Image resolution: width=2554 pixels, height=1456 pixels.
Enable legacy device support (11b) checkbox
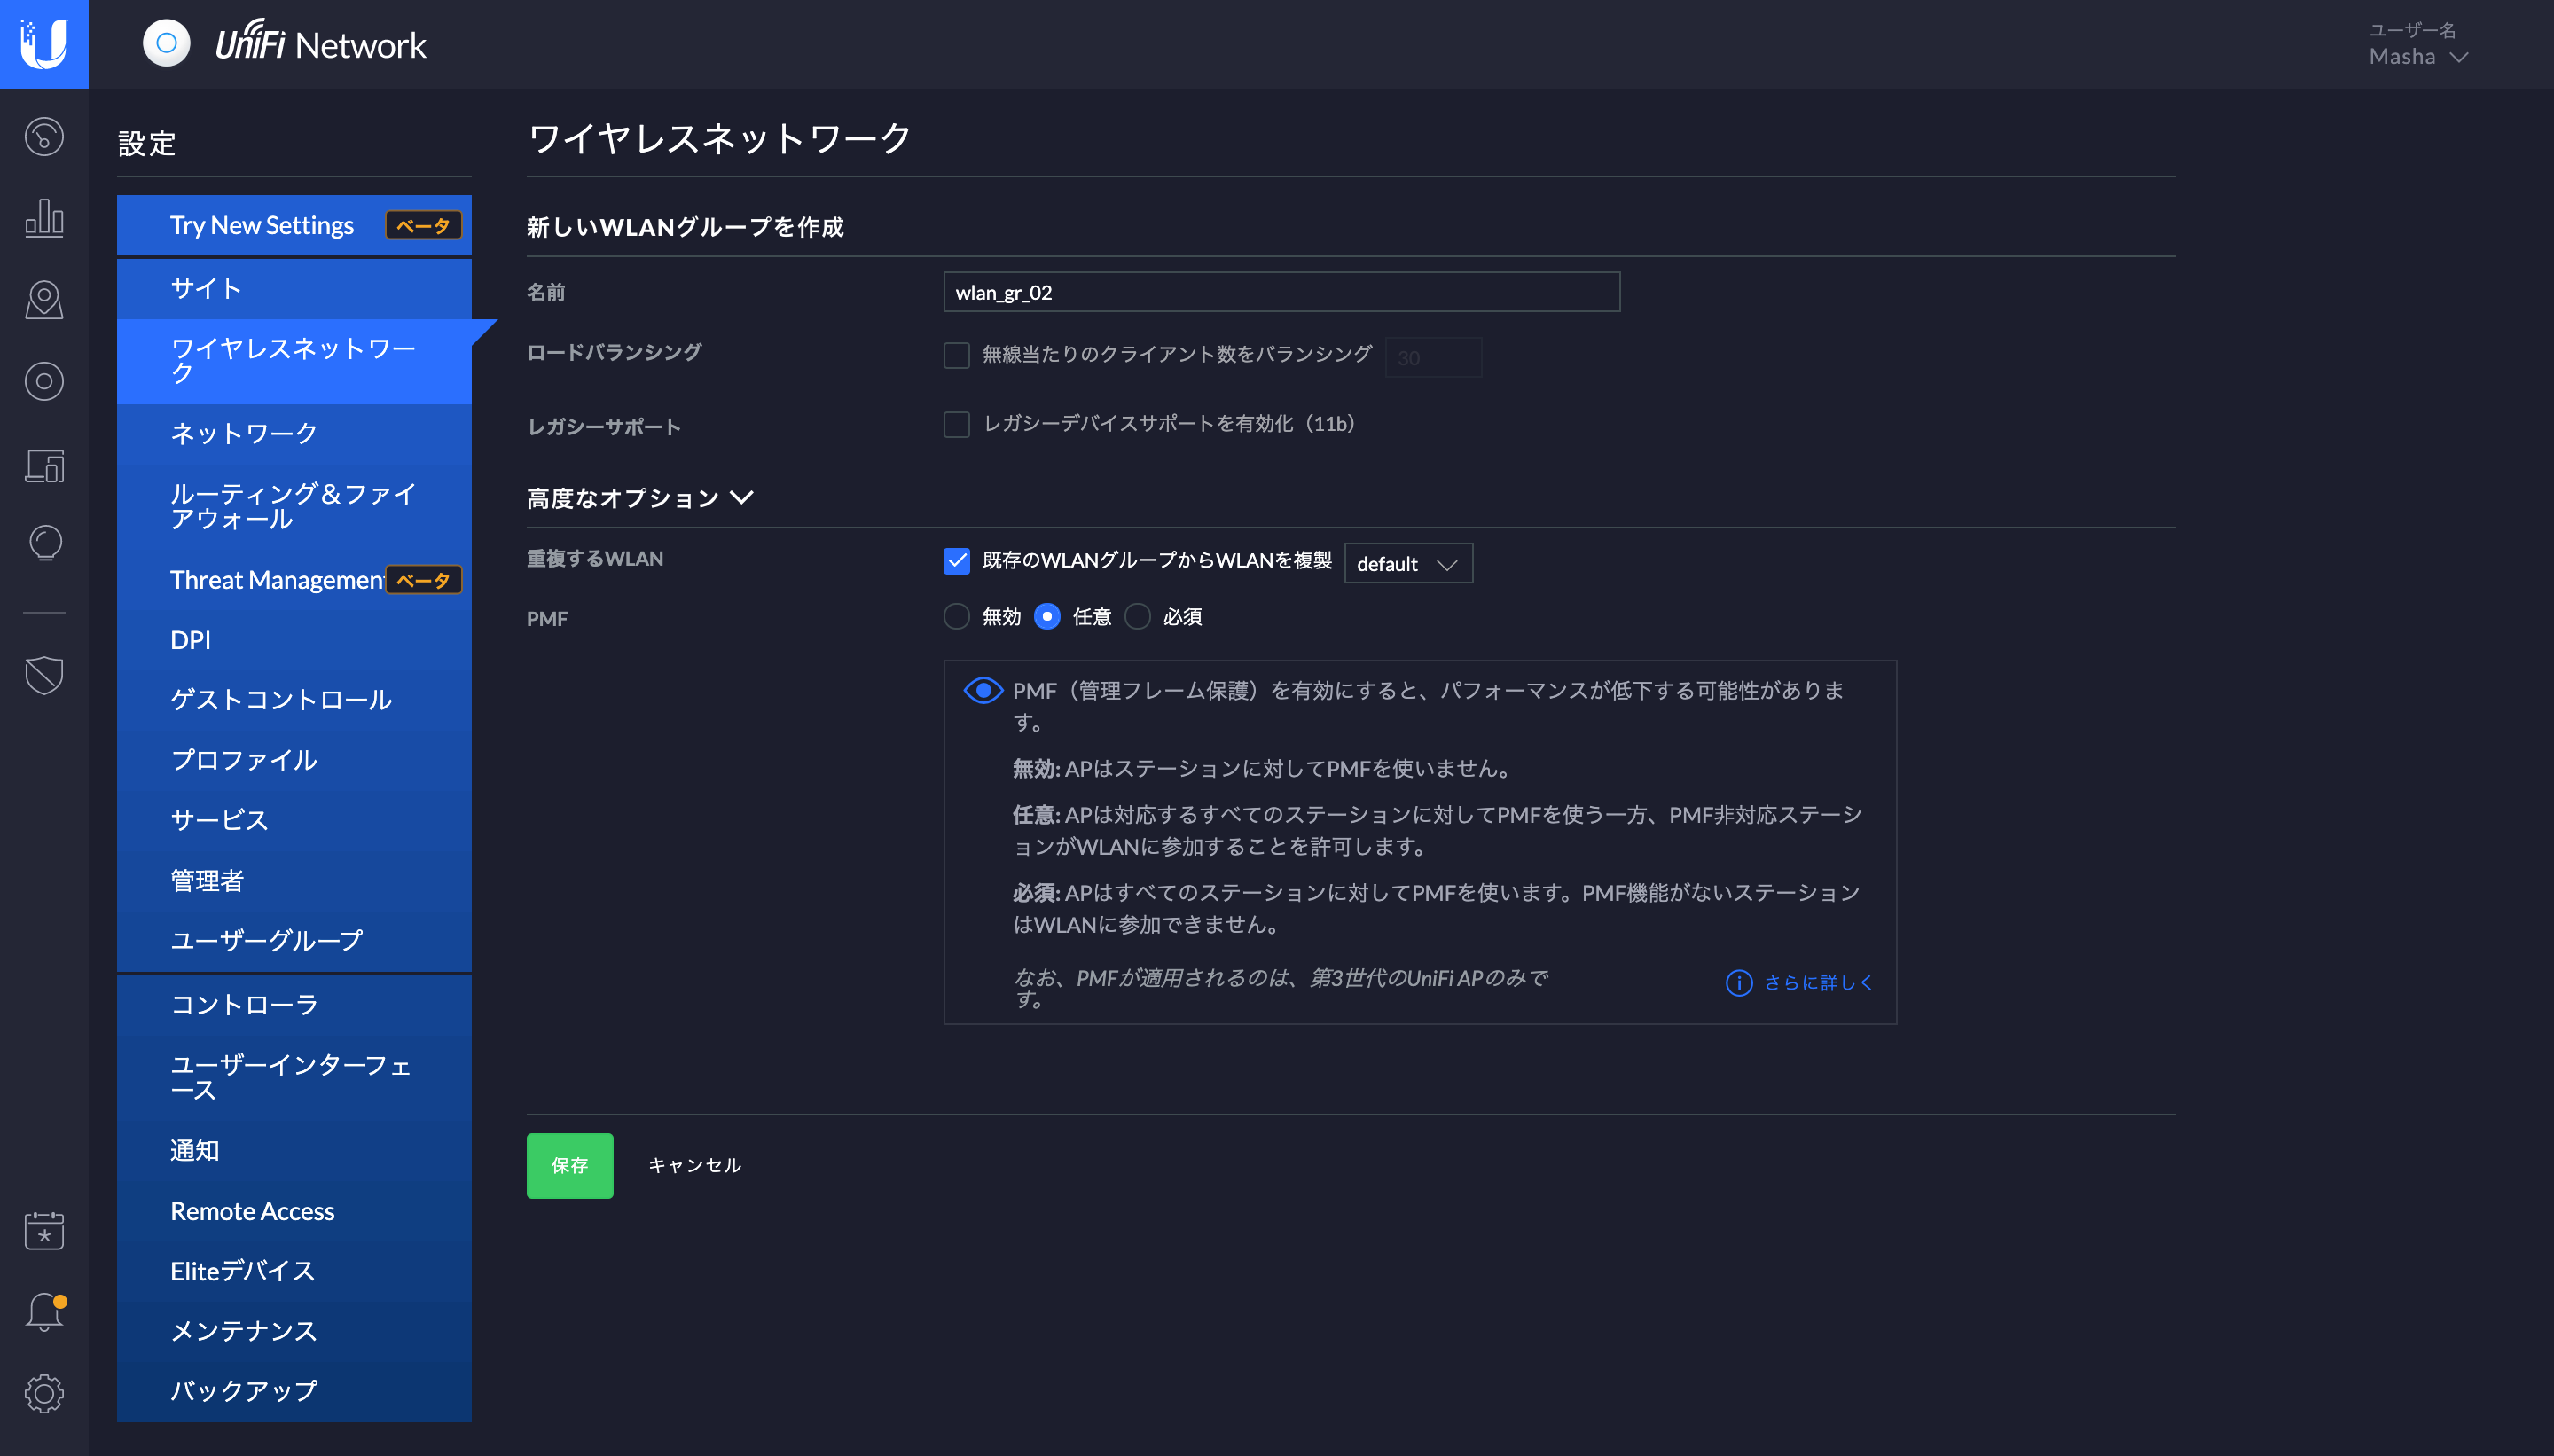coord(956,424)
